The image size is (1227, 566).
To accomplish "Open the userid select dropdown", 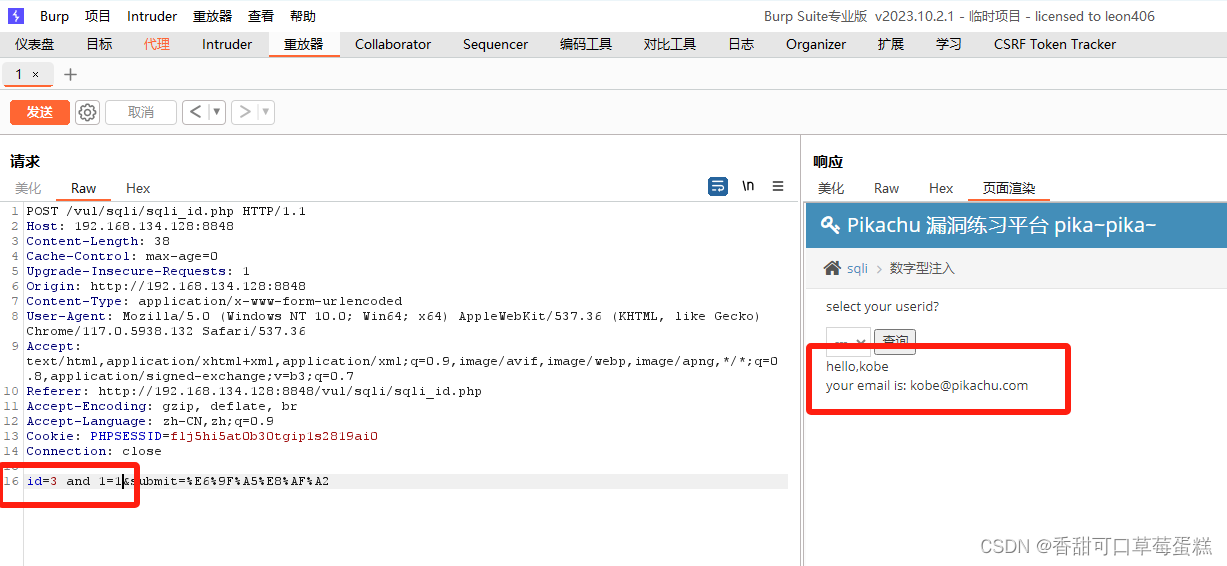I will click(x=848, y=341).
